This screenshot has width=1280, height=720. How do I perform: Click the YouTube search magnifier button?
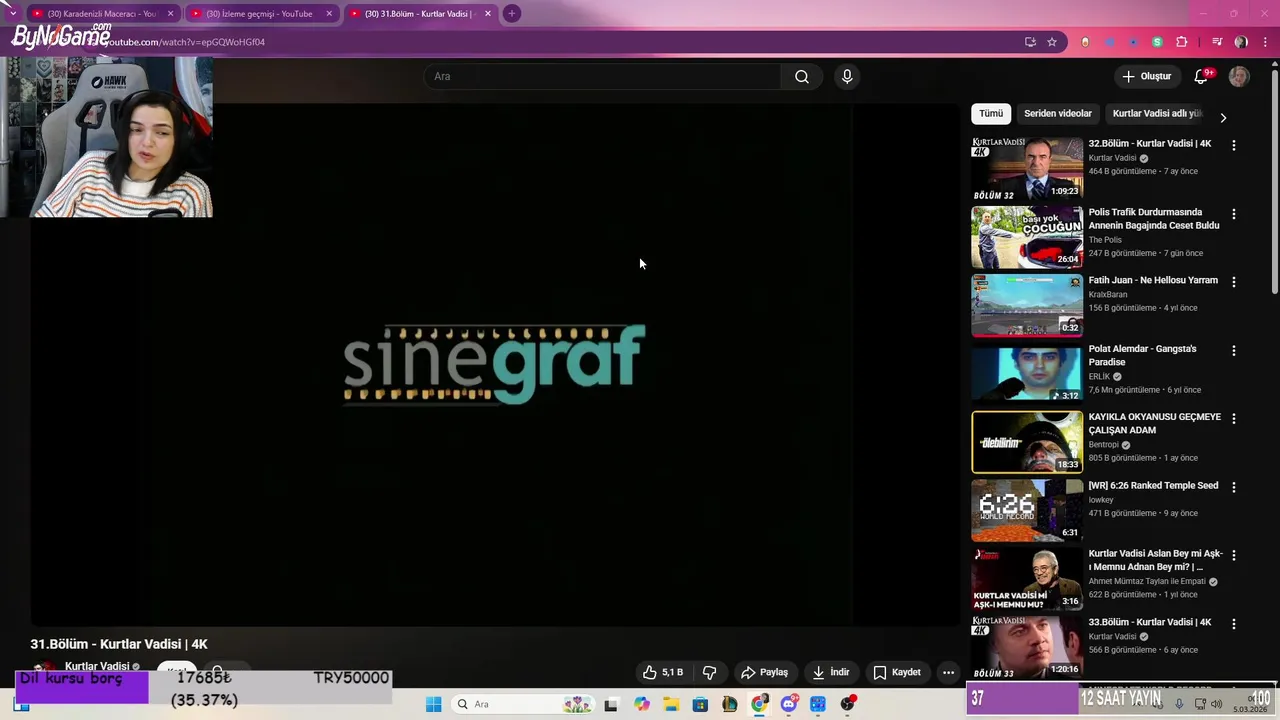801,77
